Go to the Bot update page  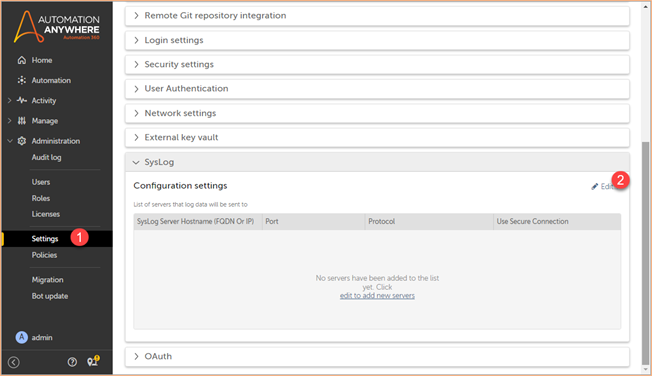50,296
